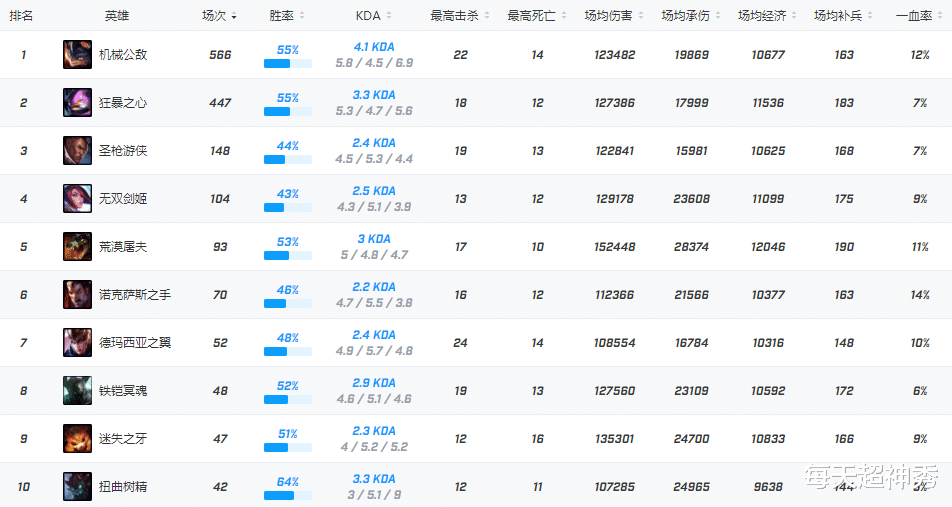The height and width of the screenshot is (507, 952).
Task: Click the 迷失之牙 hero avatar
Action: [x=77, y=438]
